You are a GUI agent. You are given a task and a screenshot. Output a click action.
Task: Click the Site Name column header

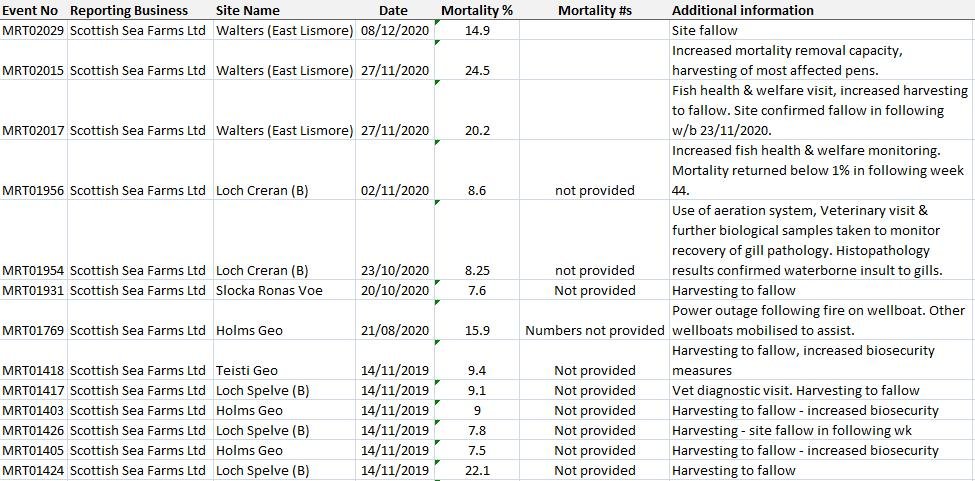(248, 10)
